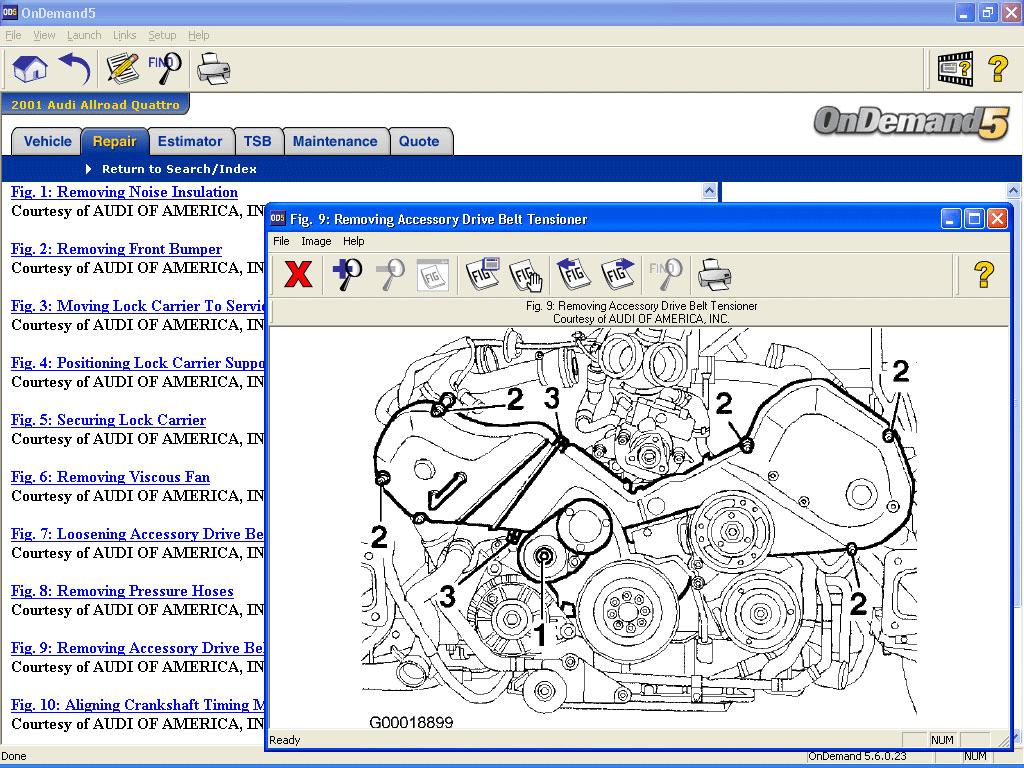Print the figure using the printer icon

[x=714, y=274]
